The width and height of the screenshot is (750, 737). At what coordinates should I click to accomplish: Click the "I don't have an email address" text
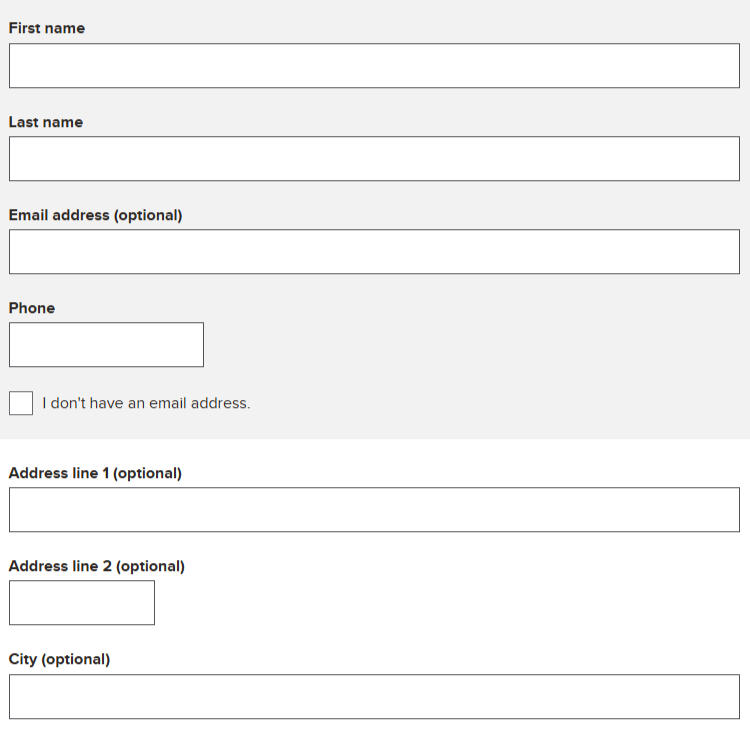146,404
